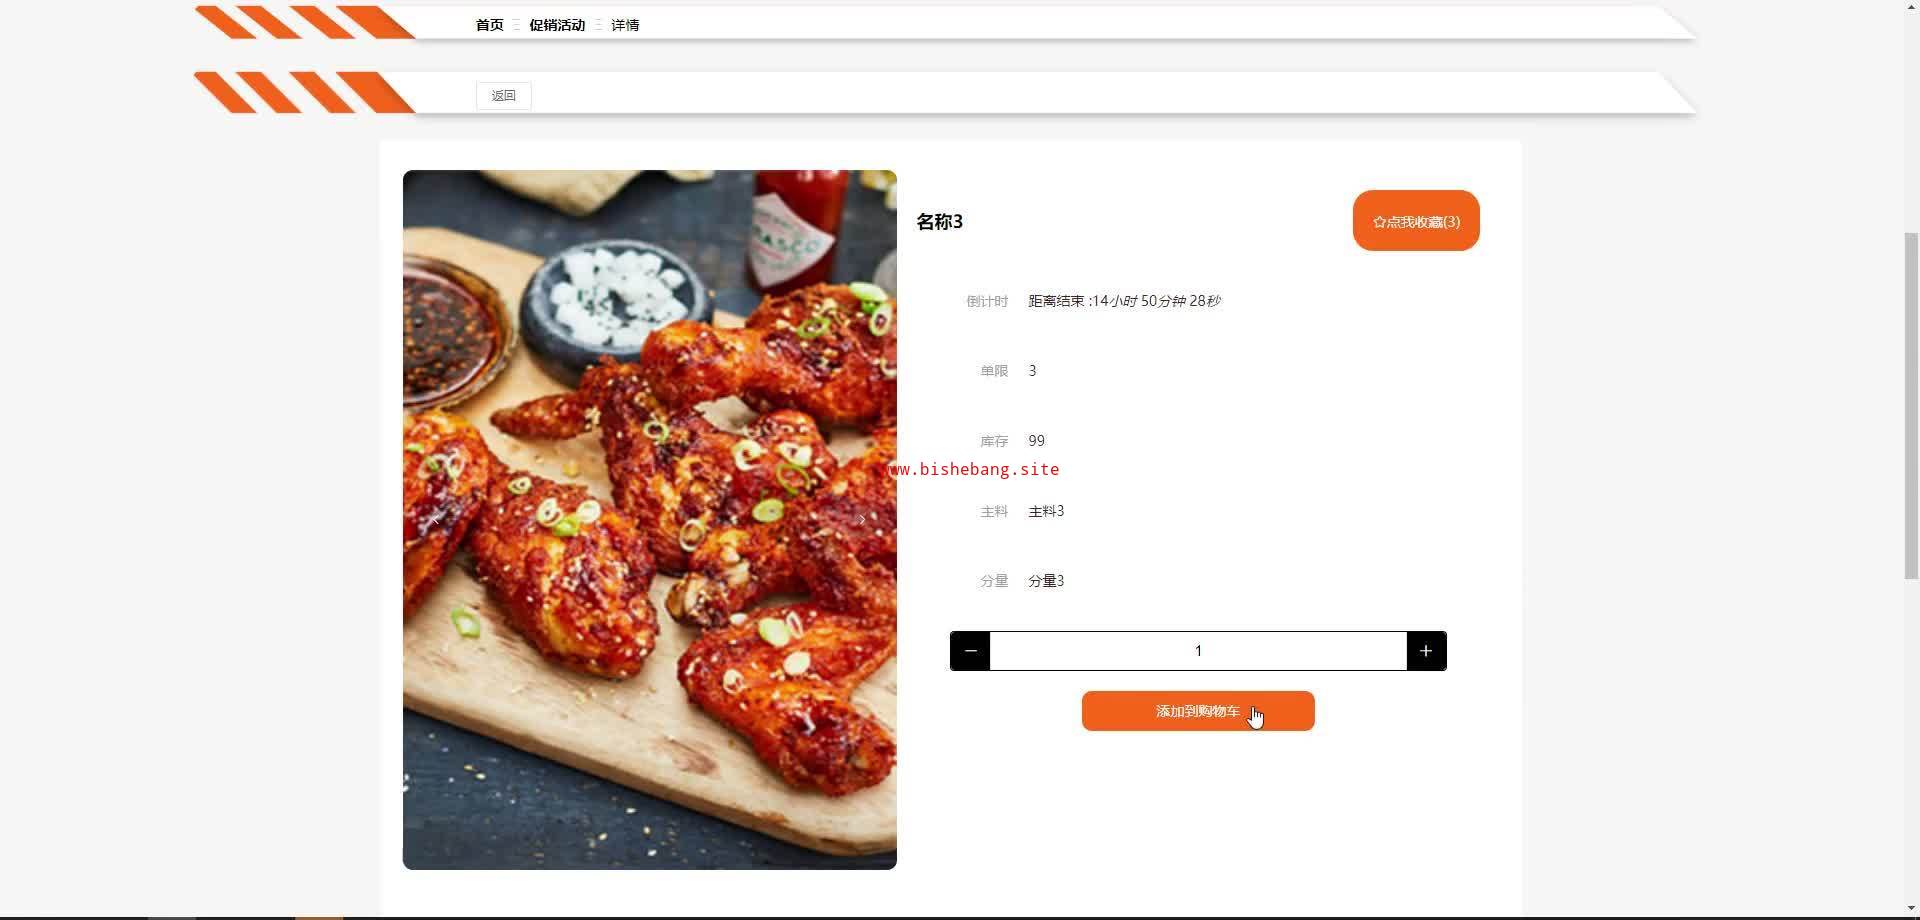The image size is (1920, 920).
Task: Add item using 添加到购物车 button
Action: point(1198,711)
